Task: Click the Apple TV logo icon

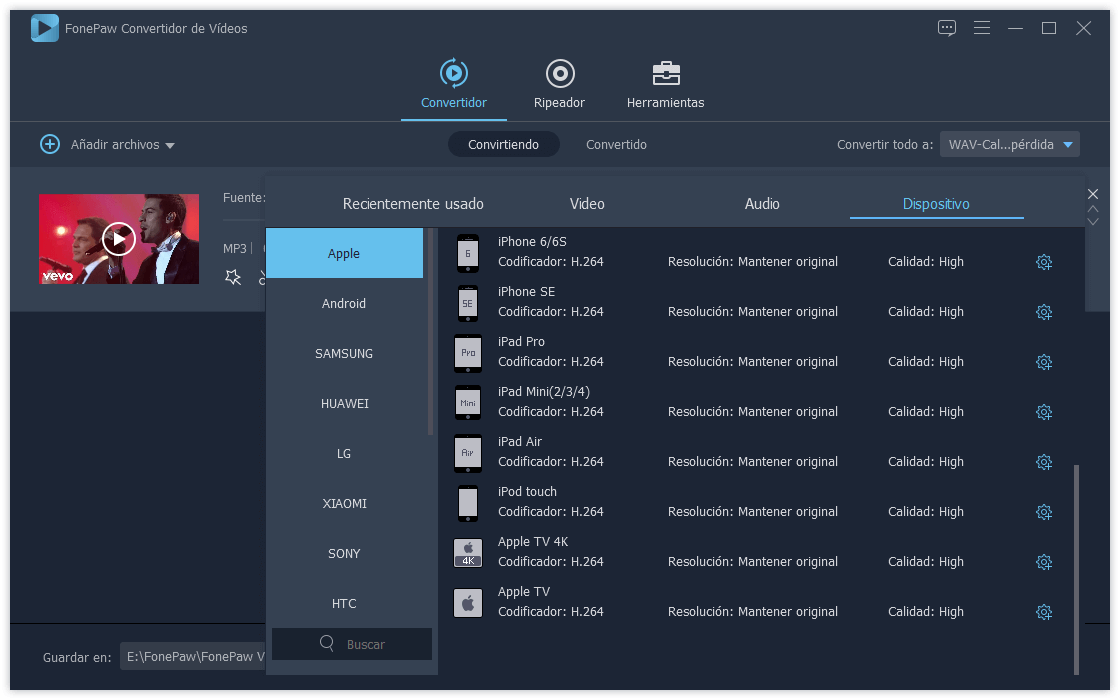Action: click(x=468, y=604)
